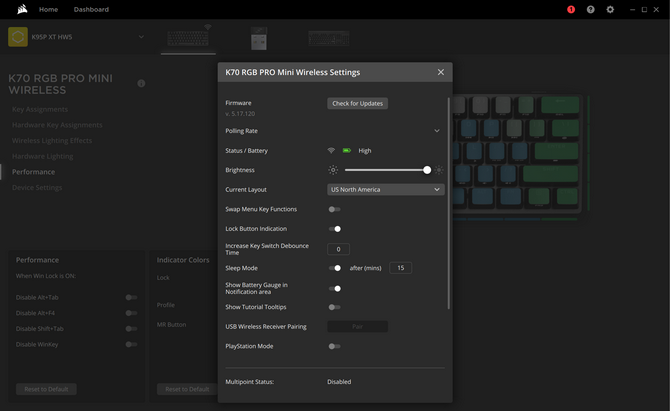Click the device info icon beside K70 title

tap(141, 83)
